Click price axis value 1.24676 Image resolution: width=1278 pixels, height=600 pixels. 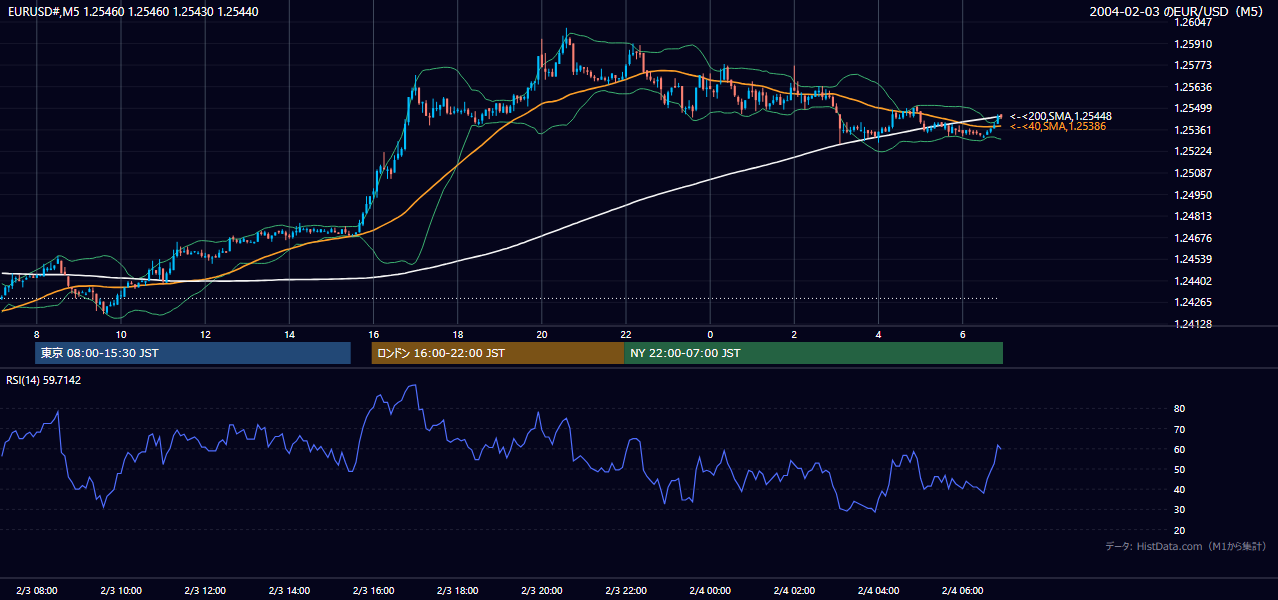pos(1194,238)
